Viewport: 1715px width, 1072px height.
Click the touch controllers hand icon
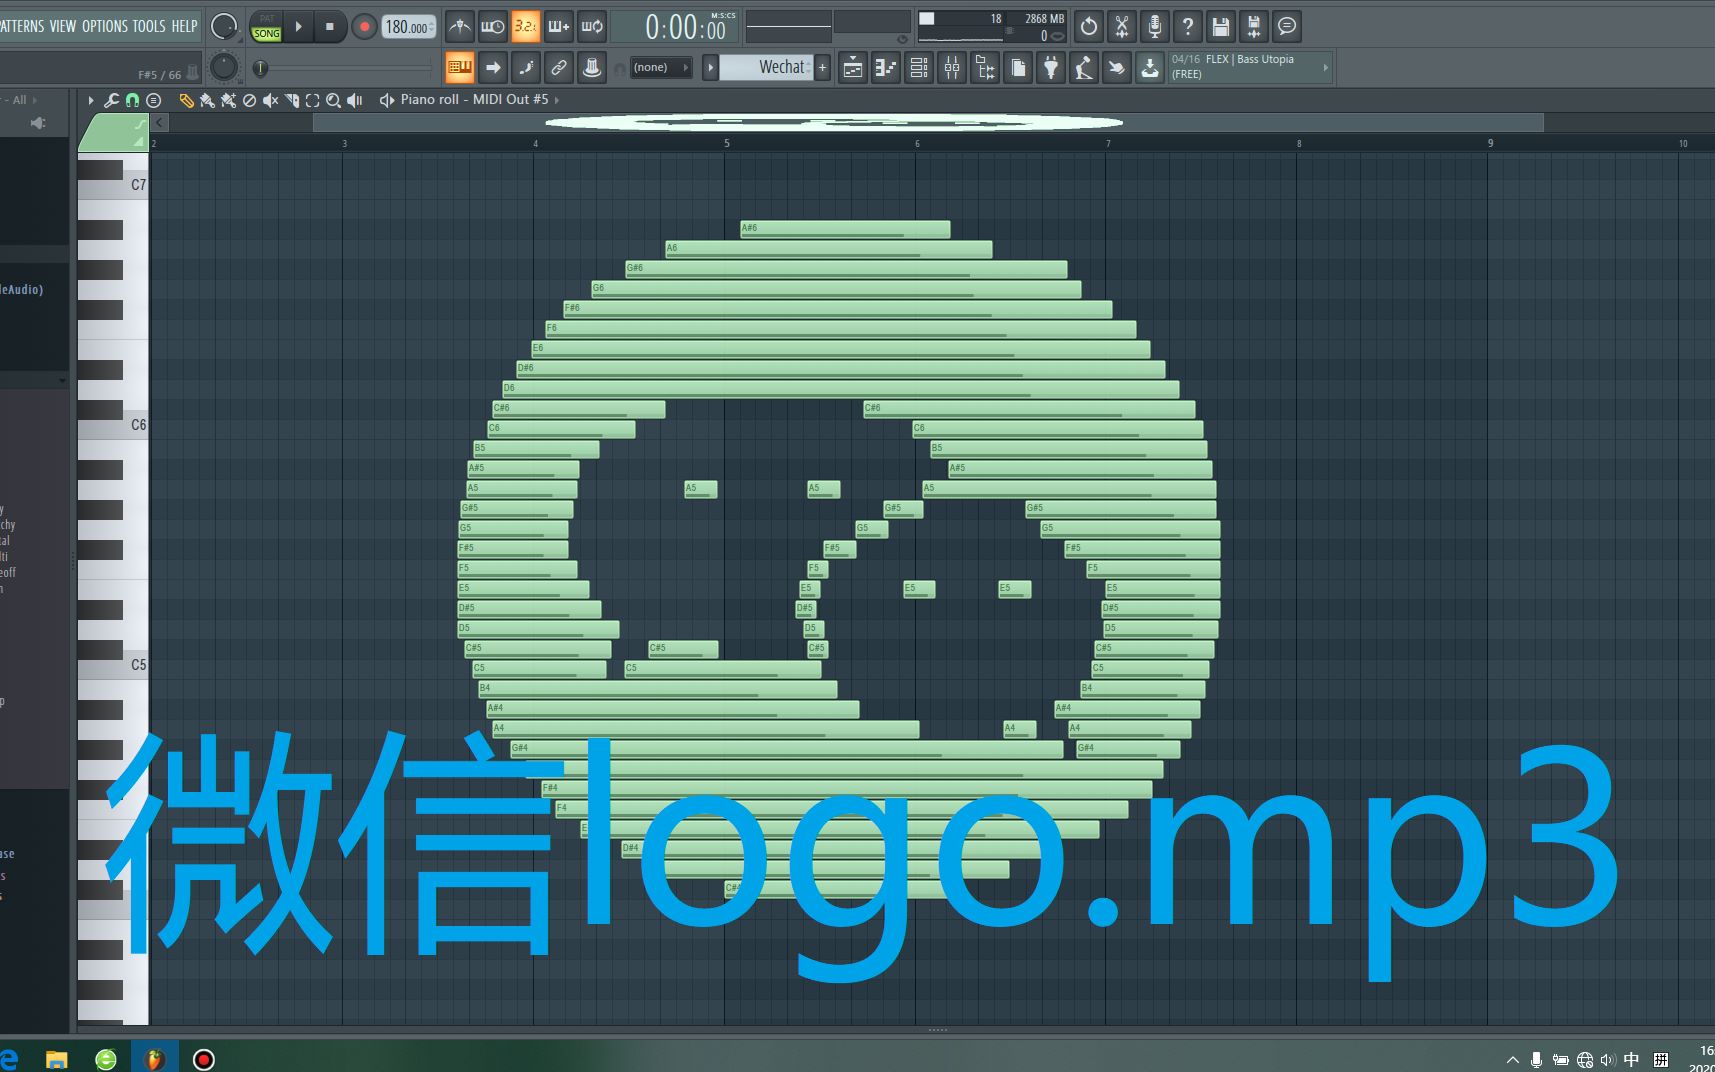(1117, 67)
